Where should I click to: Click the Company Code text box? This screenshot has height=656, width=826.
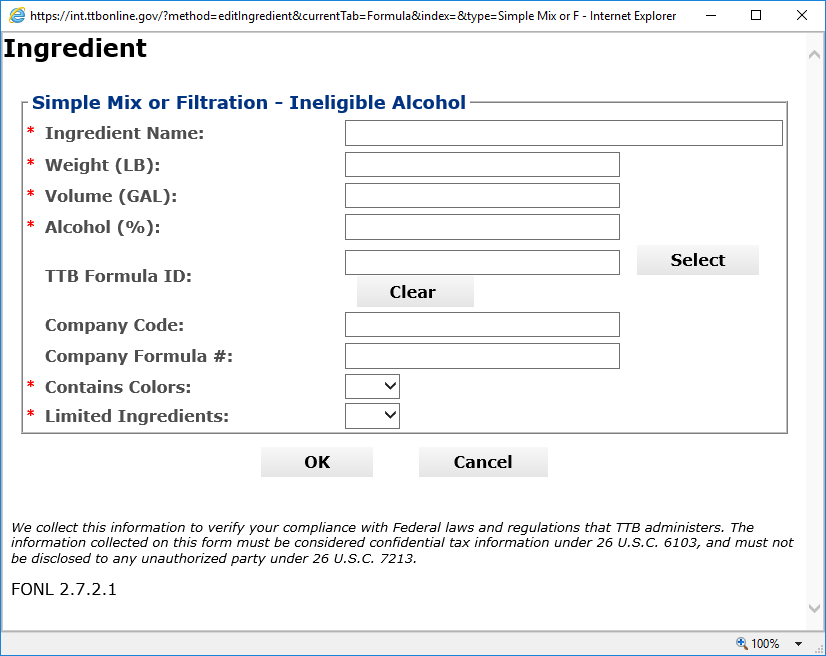[482, 325]
